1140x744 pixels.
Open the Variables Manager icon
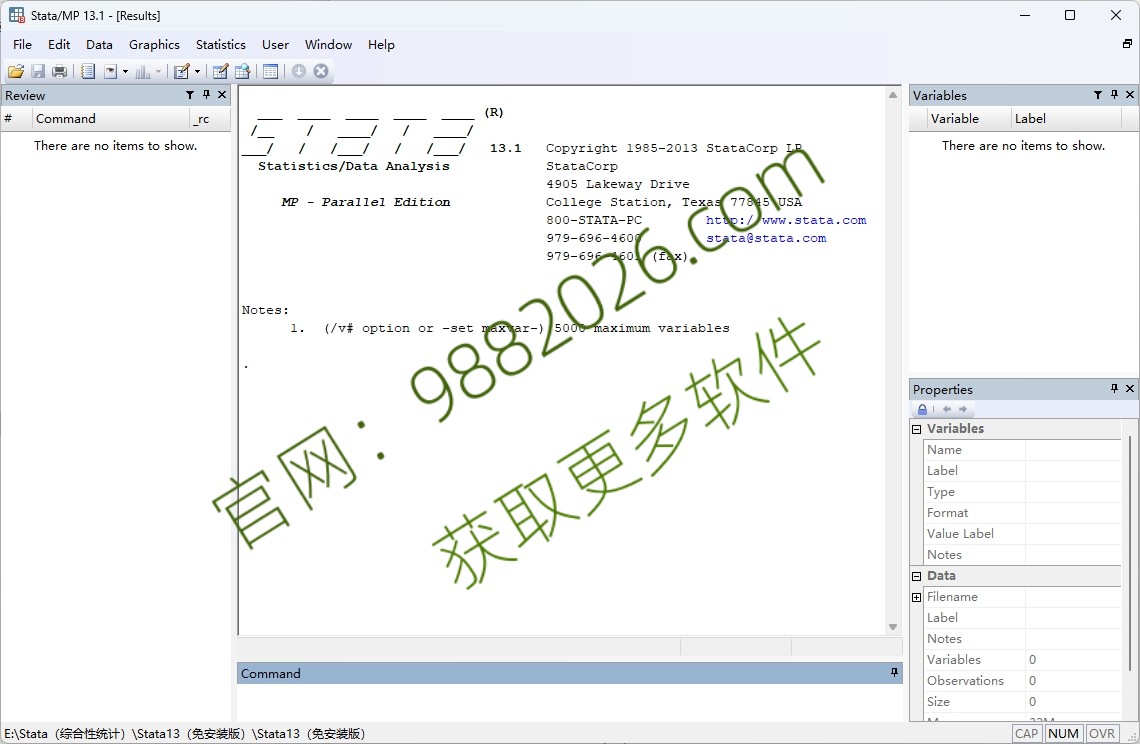[270, 71]
